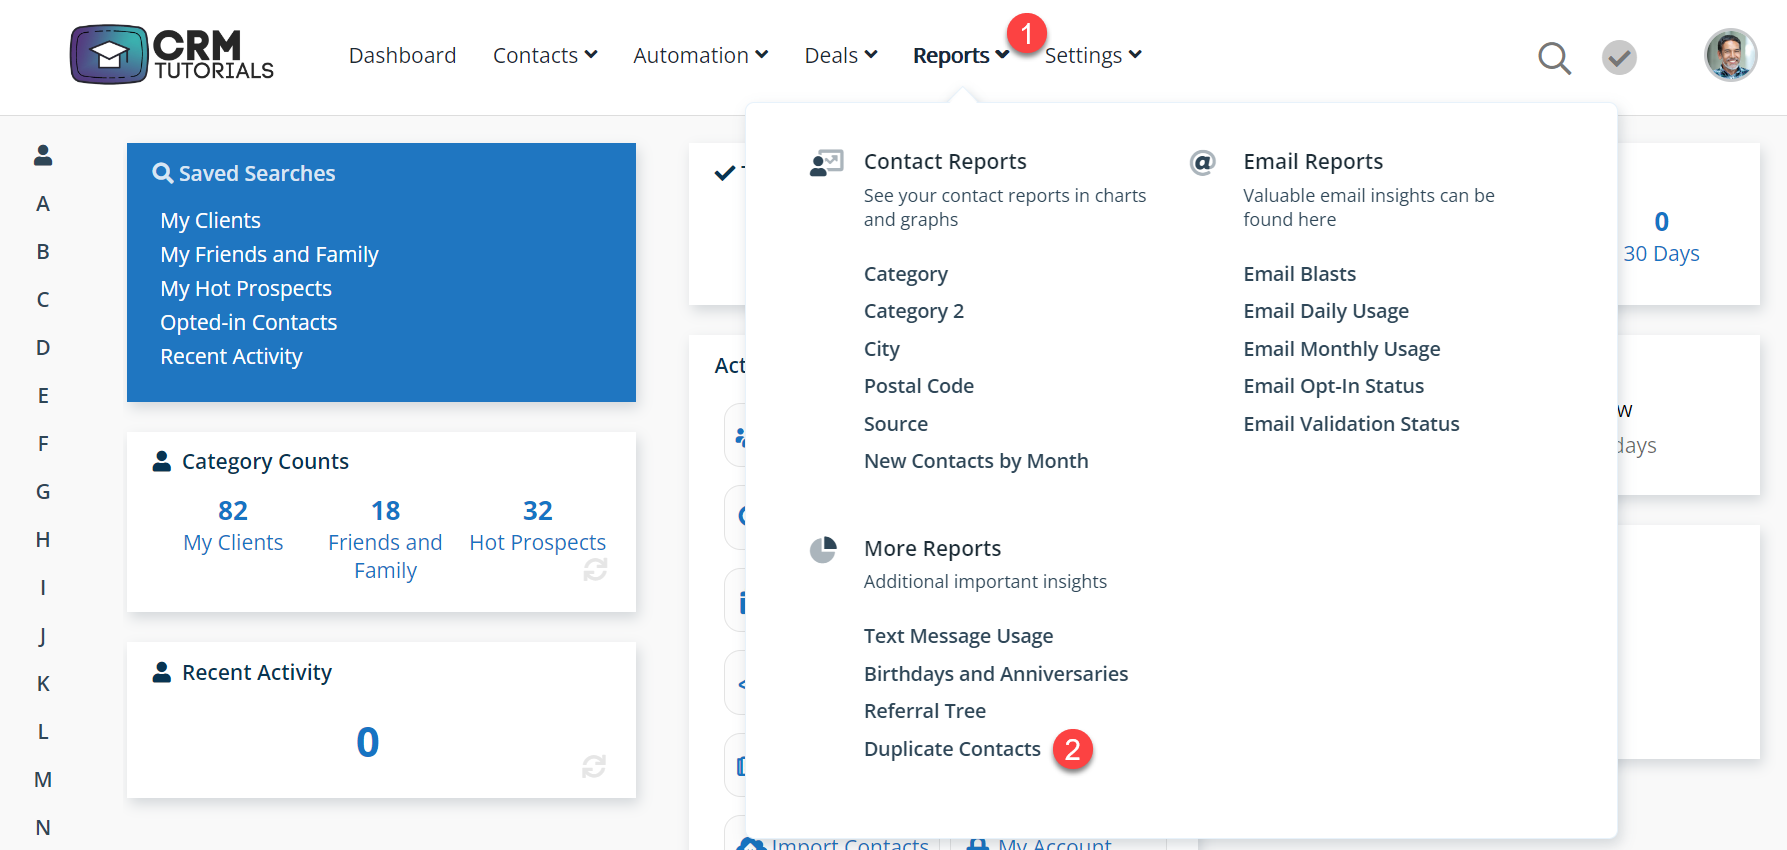
Task: Open the Email Blasts report
Action: coord(1300,274)
